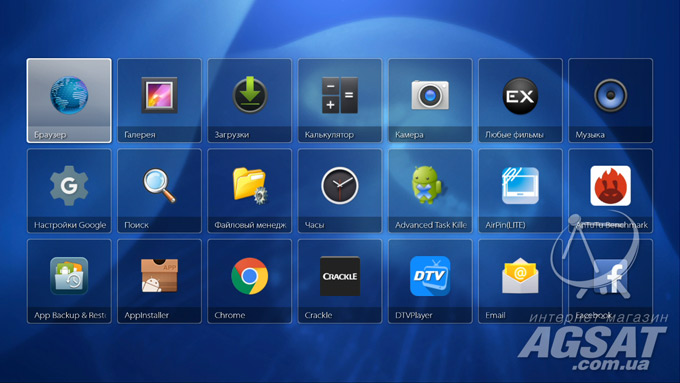Open the Калькулятор app
Screen dimensions: 680x383
pyautogui.click(x=340, y=101)
